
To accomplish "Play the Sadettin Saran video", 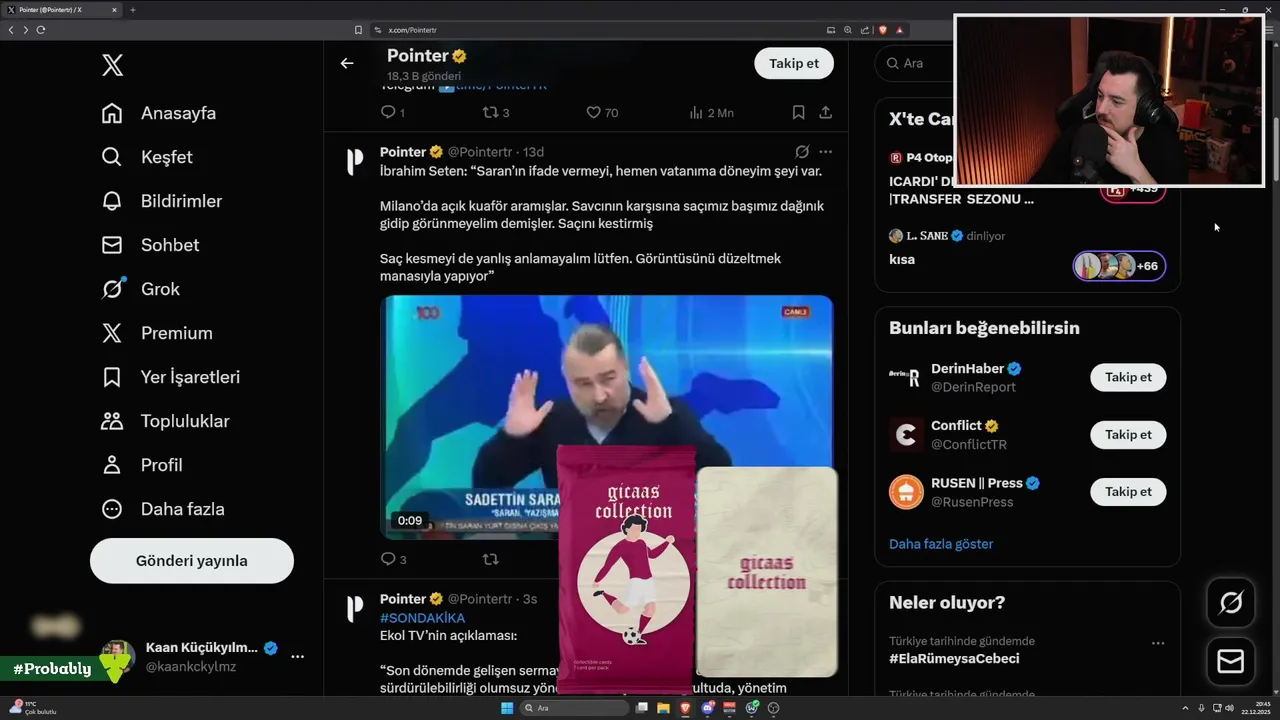I will (607, 417).
